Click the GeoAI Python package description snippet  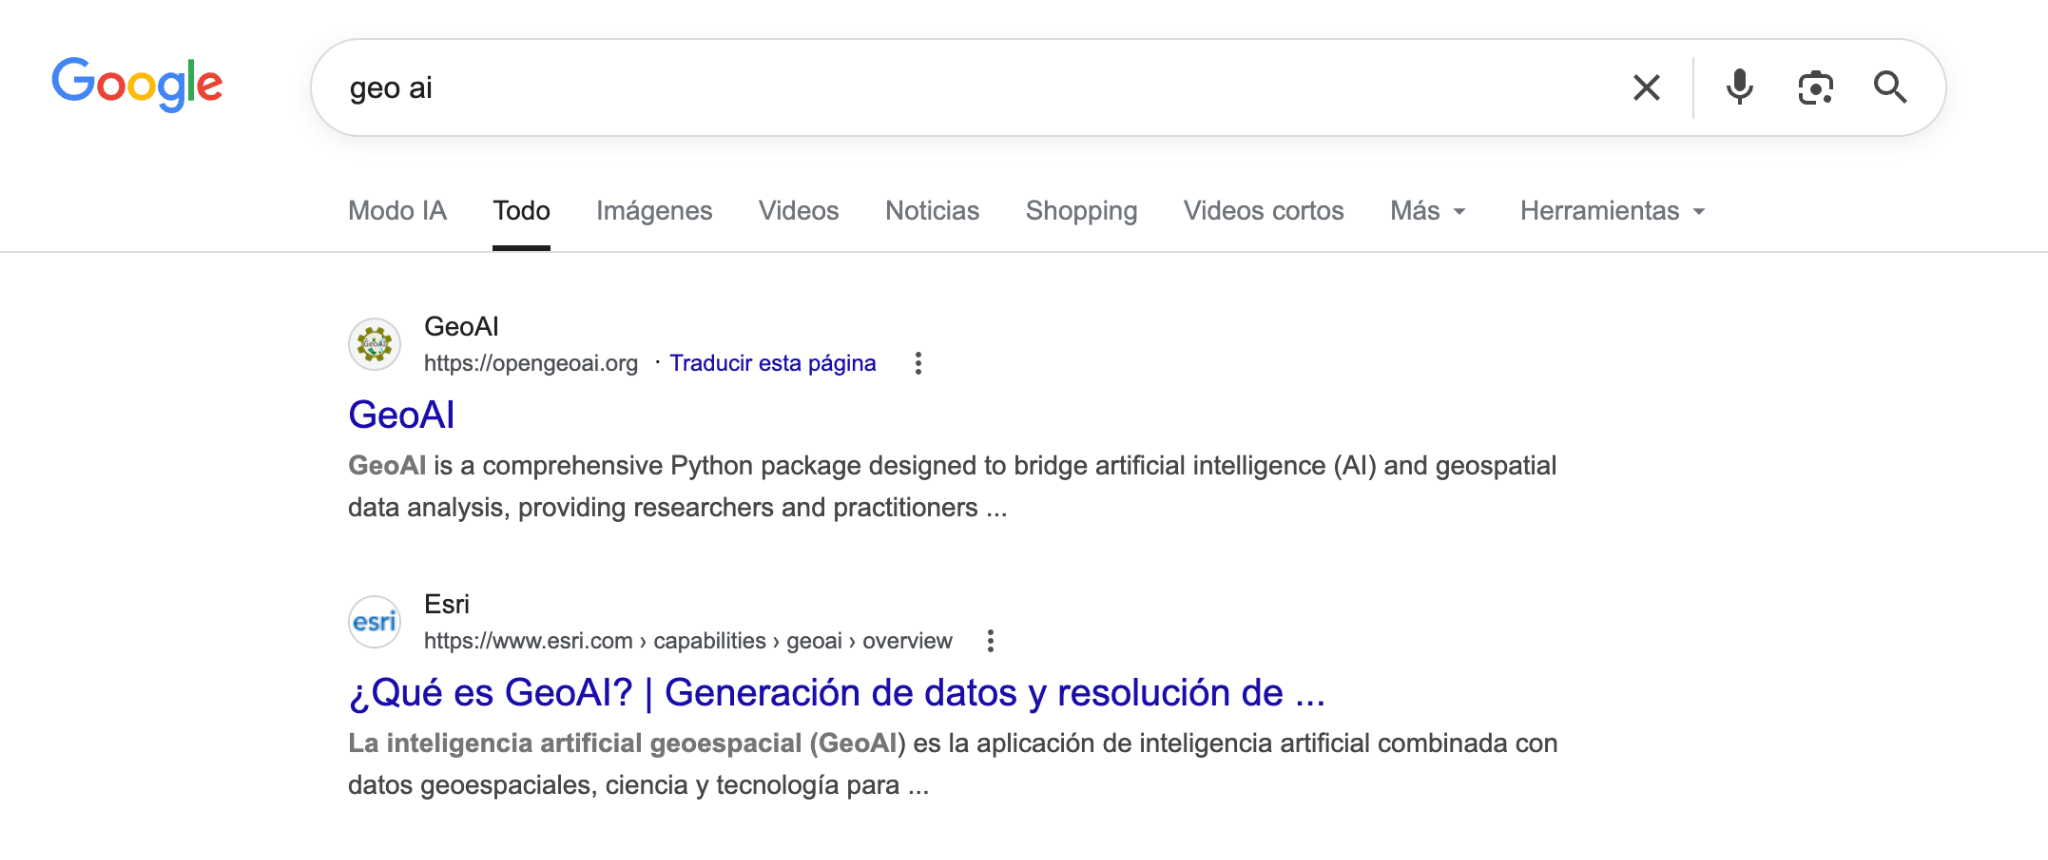952,487
